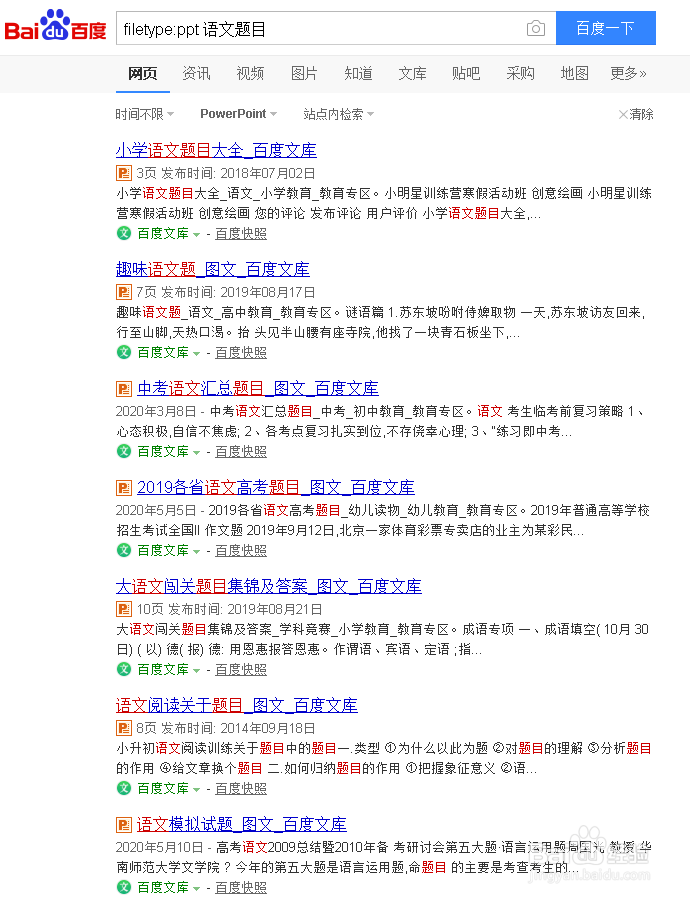The image size is (690, 899).
Task: Click PPT icon before 2019各省语文高考题目 title
Action: click(x=124, y=488)
